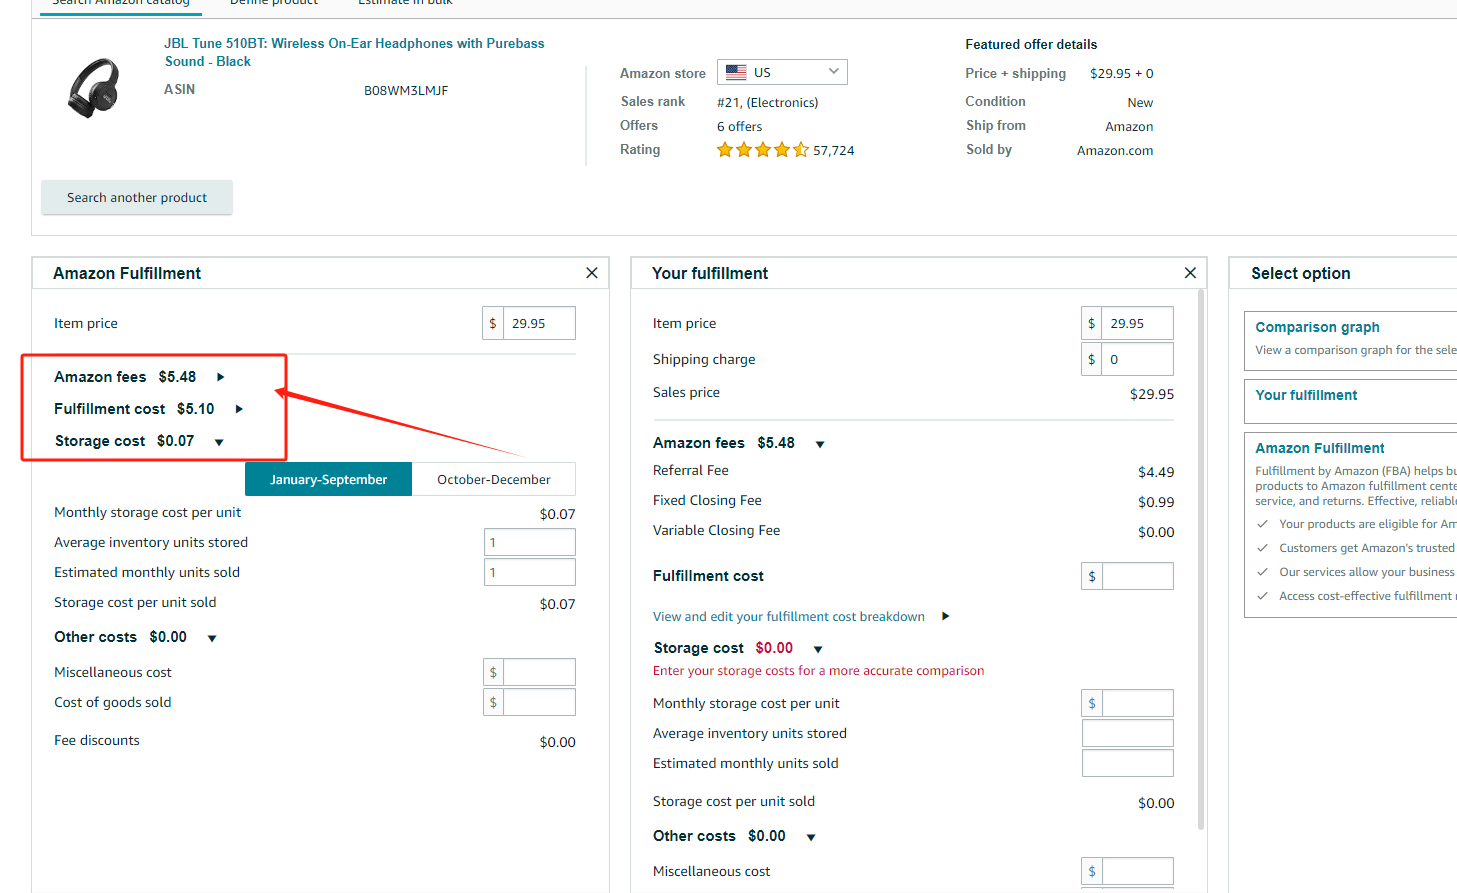Click Fulfillment cost input in Your fulfillment
Screen dimensions: 1457x893
tap(1137, 576)
